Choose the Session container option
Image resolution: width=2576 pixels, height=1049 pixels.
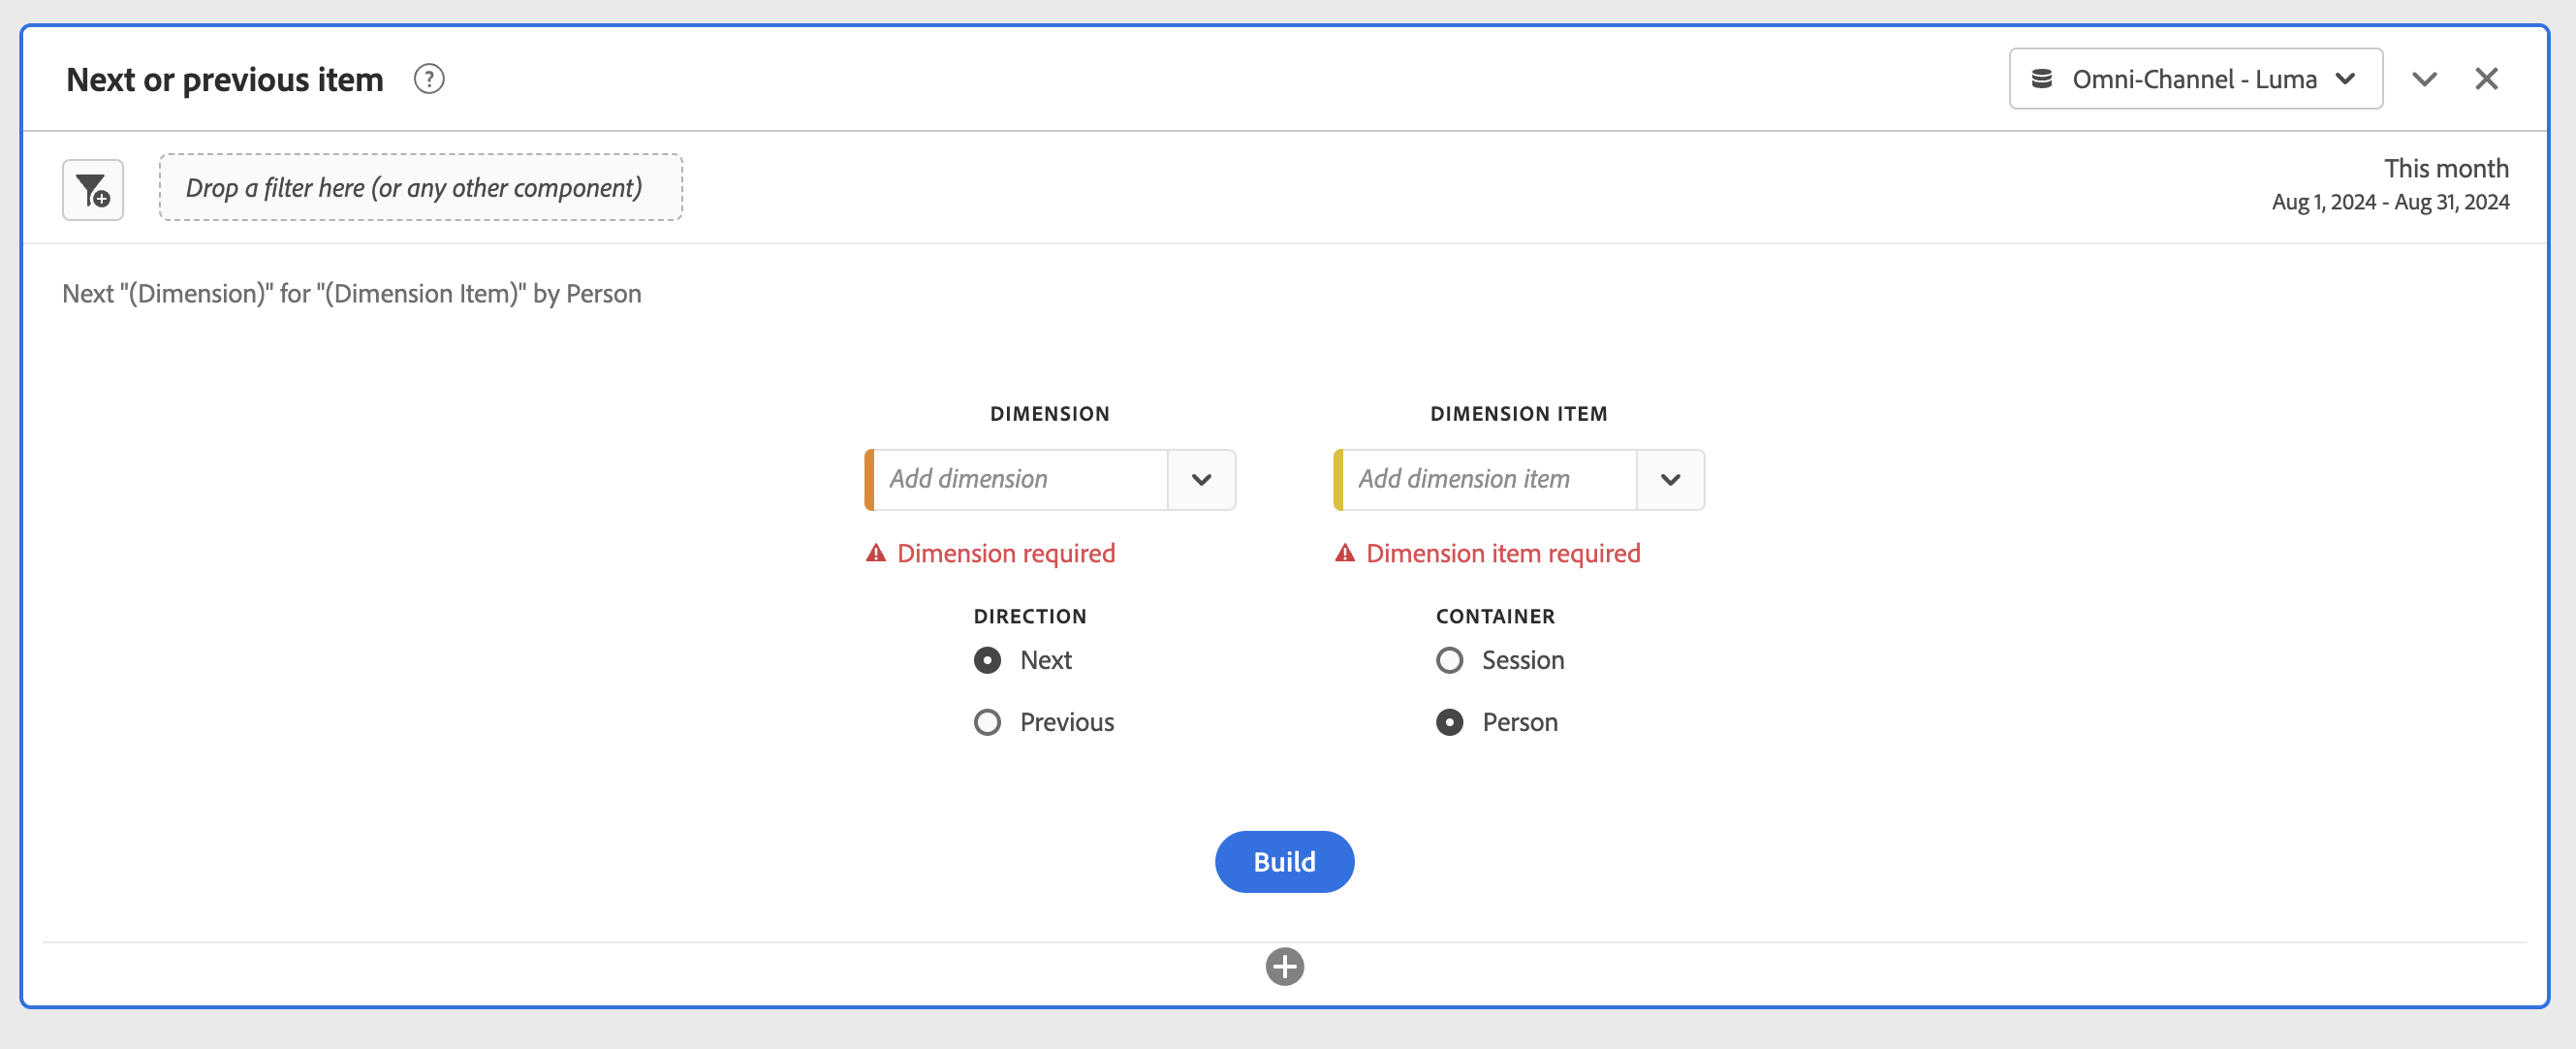click(x=1449, y=660)
